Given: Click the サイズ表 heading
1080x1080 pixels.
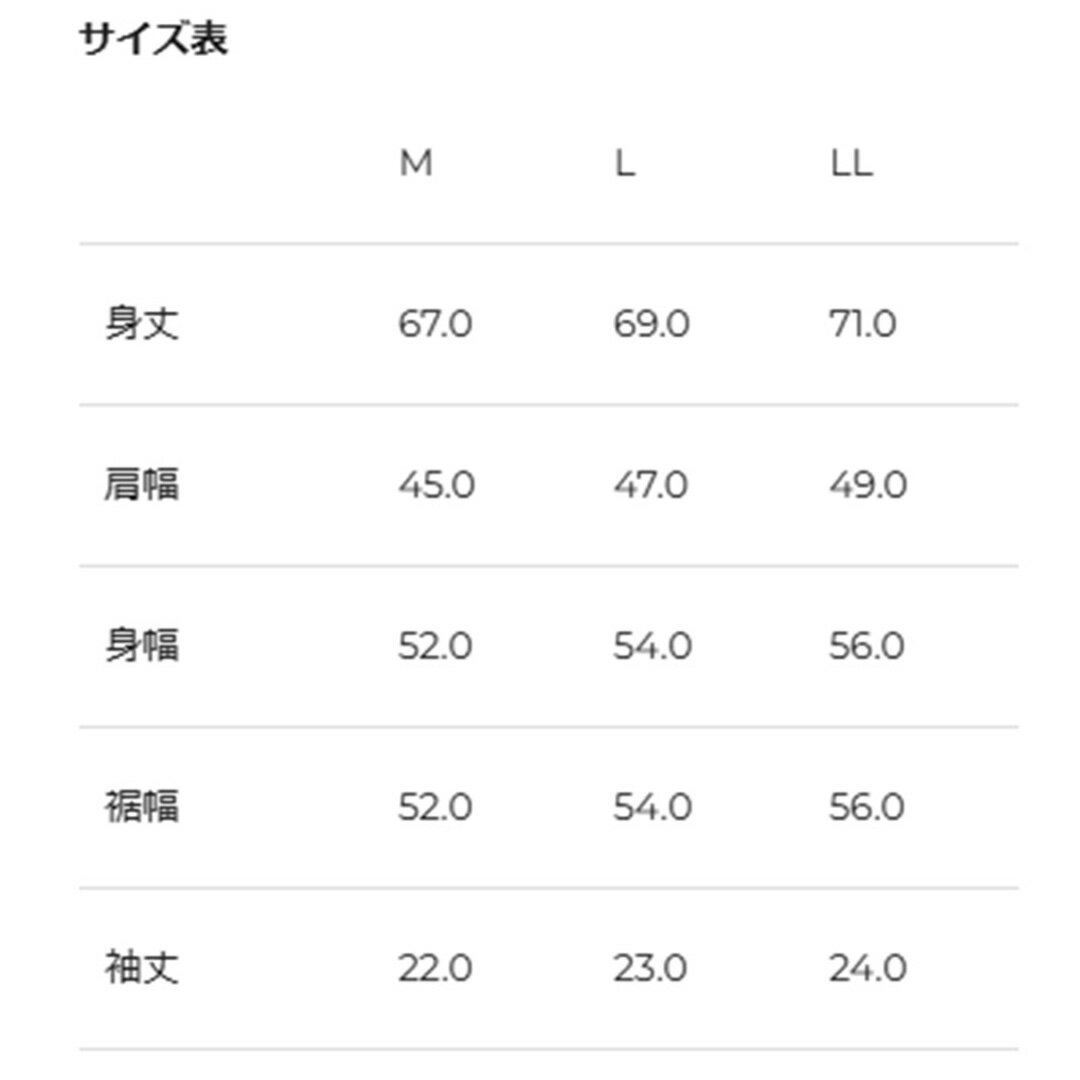Looking at the screenshot, I should click(154, 38).
